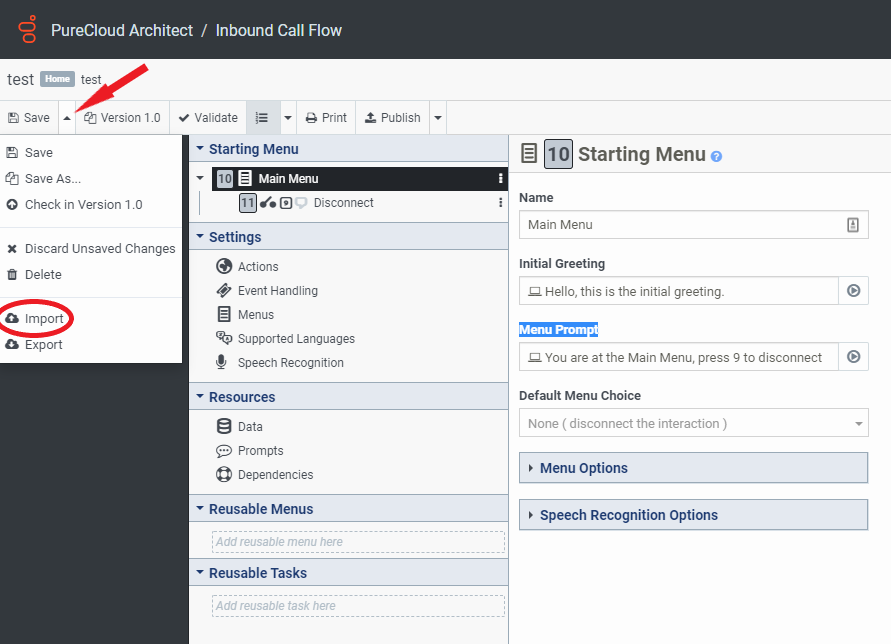Collapse the Resources section
The height and width of the screenshot is (644, 891).
click(200, 396)
